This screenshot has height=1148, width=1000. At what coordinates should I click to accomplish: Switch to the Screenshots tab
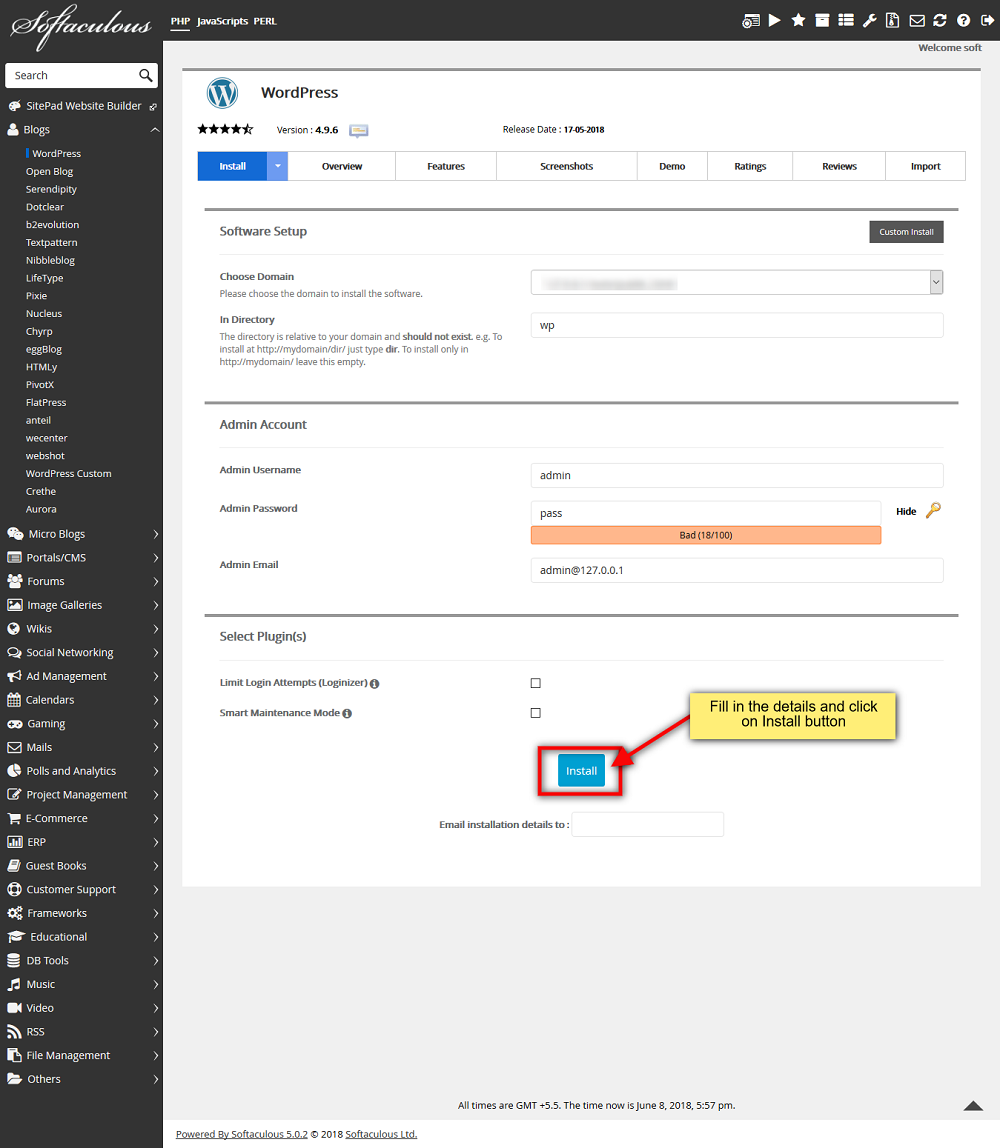point(566,166)
